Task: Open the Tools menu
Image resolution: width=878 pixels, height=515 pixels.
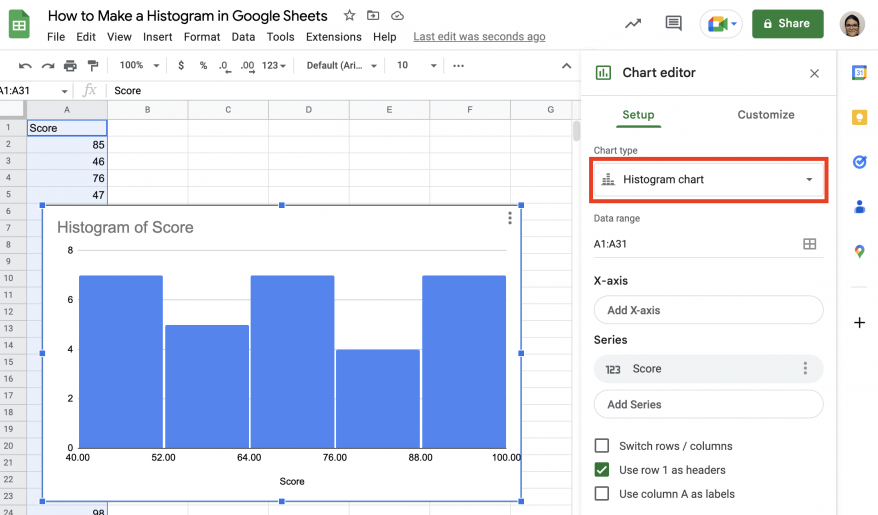Action: [280, 37]
